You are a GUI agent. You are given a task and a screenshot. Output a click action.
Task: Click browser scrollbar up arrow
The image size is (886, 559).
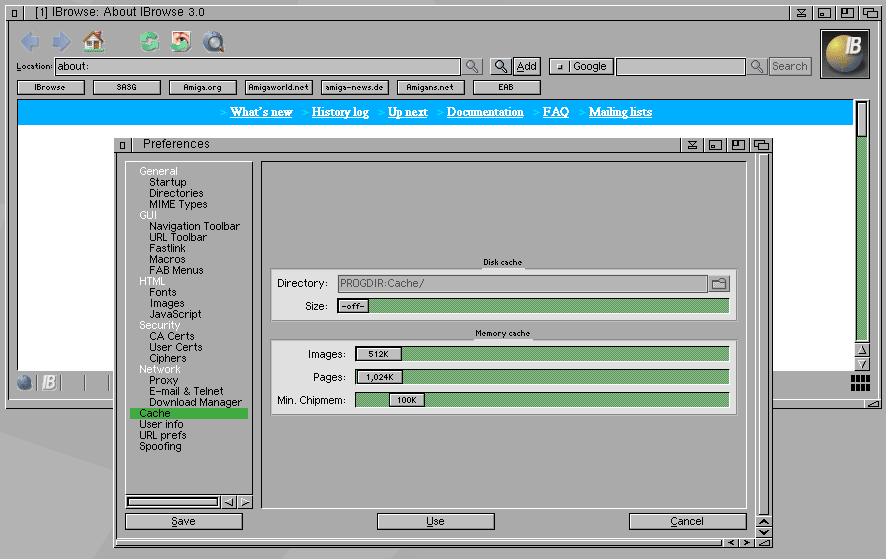click(x=862, y=350)
